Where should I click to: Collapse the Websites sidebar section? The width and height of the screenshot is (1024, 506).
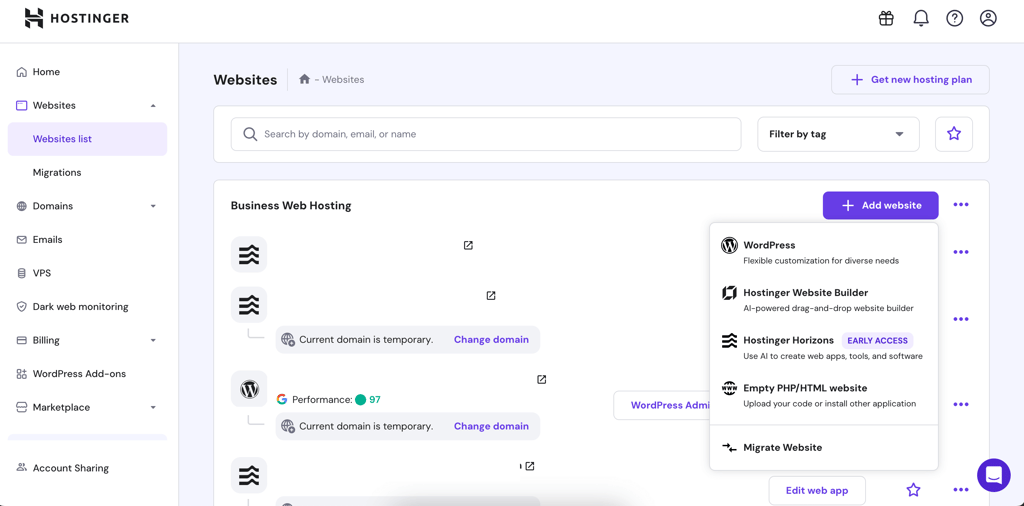pyautogui.click(x=153, y=105)
